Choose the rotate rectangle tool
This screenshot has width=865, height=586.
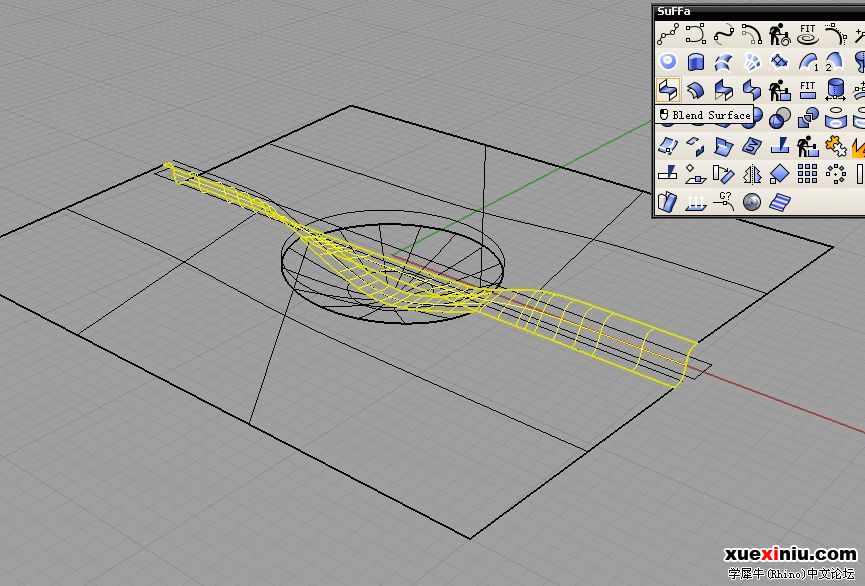[724, 174]
